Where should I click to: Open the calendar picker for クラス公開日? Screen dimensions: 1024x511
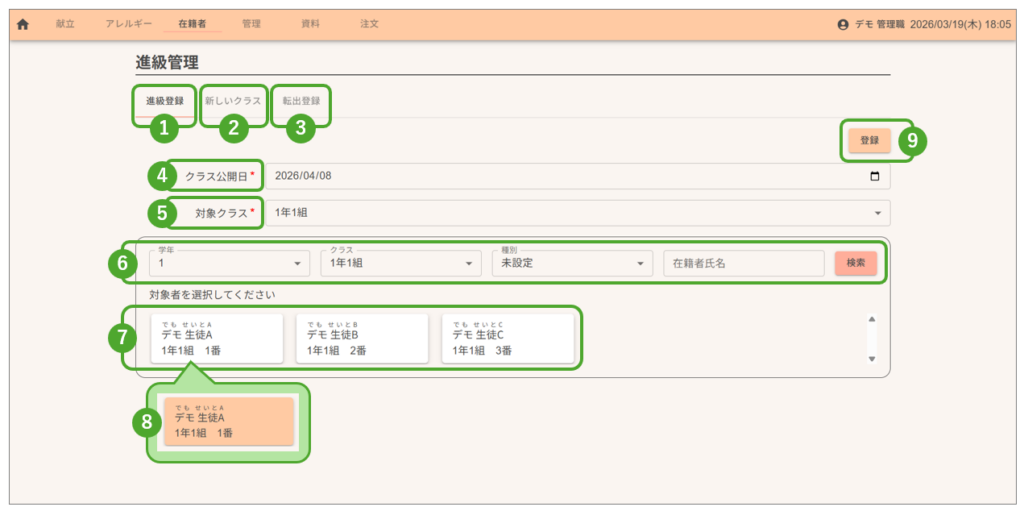point(875,177)
